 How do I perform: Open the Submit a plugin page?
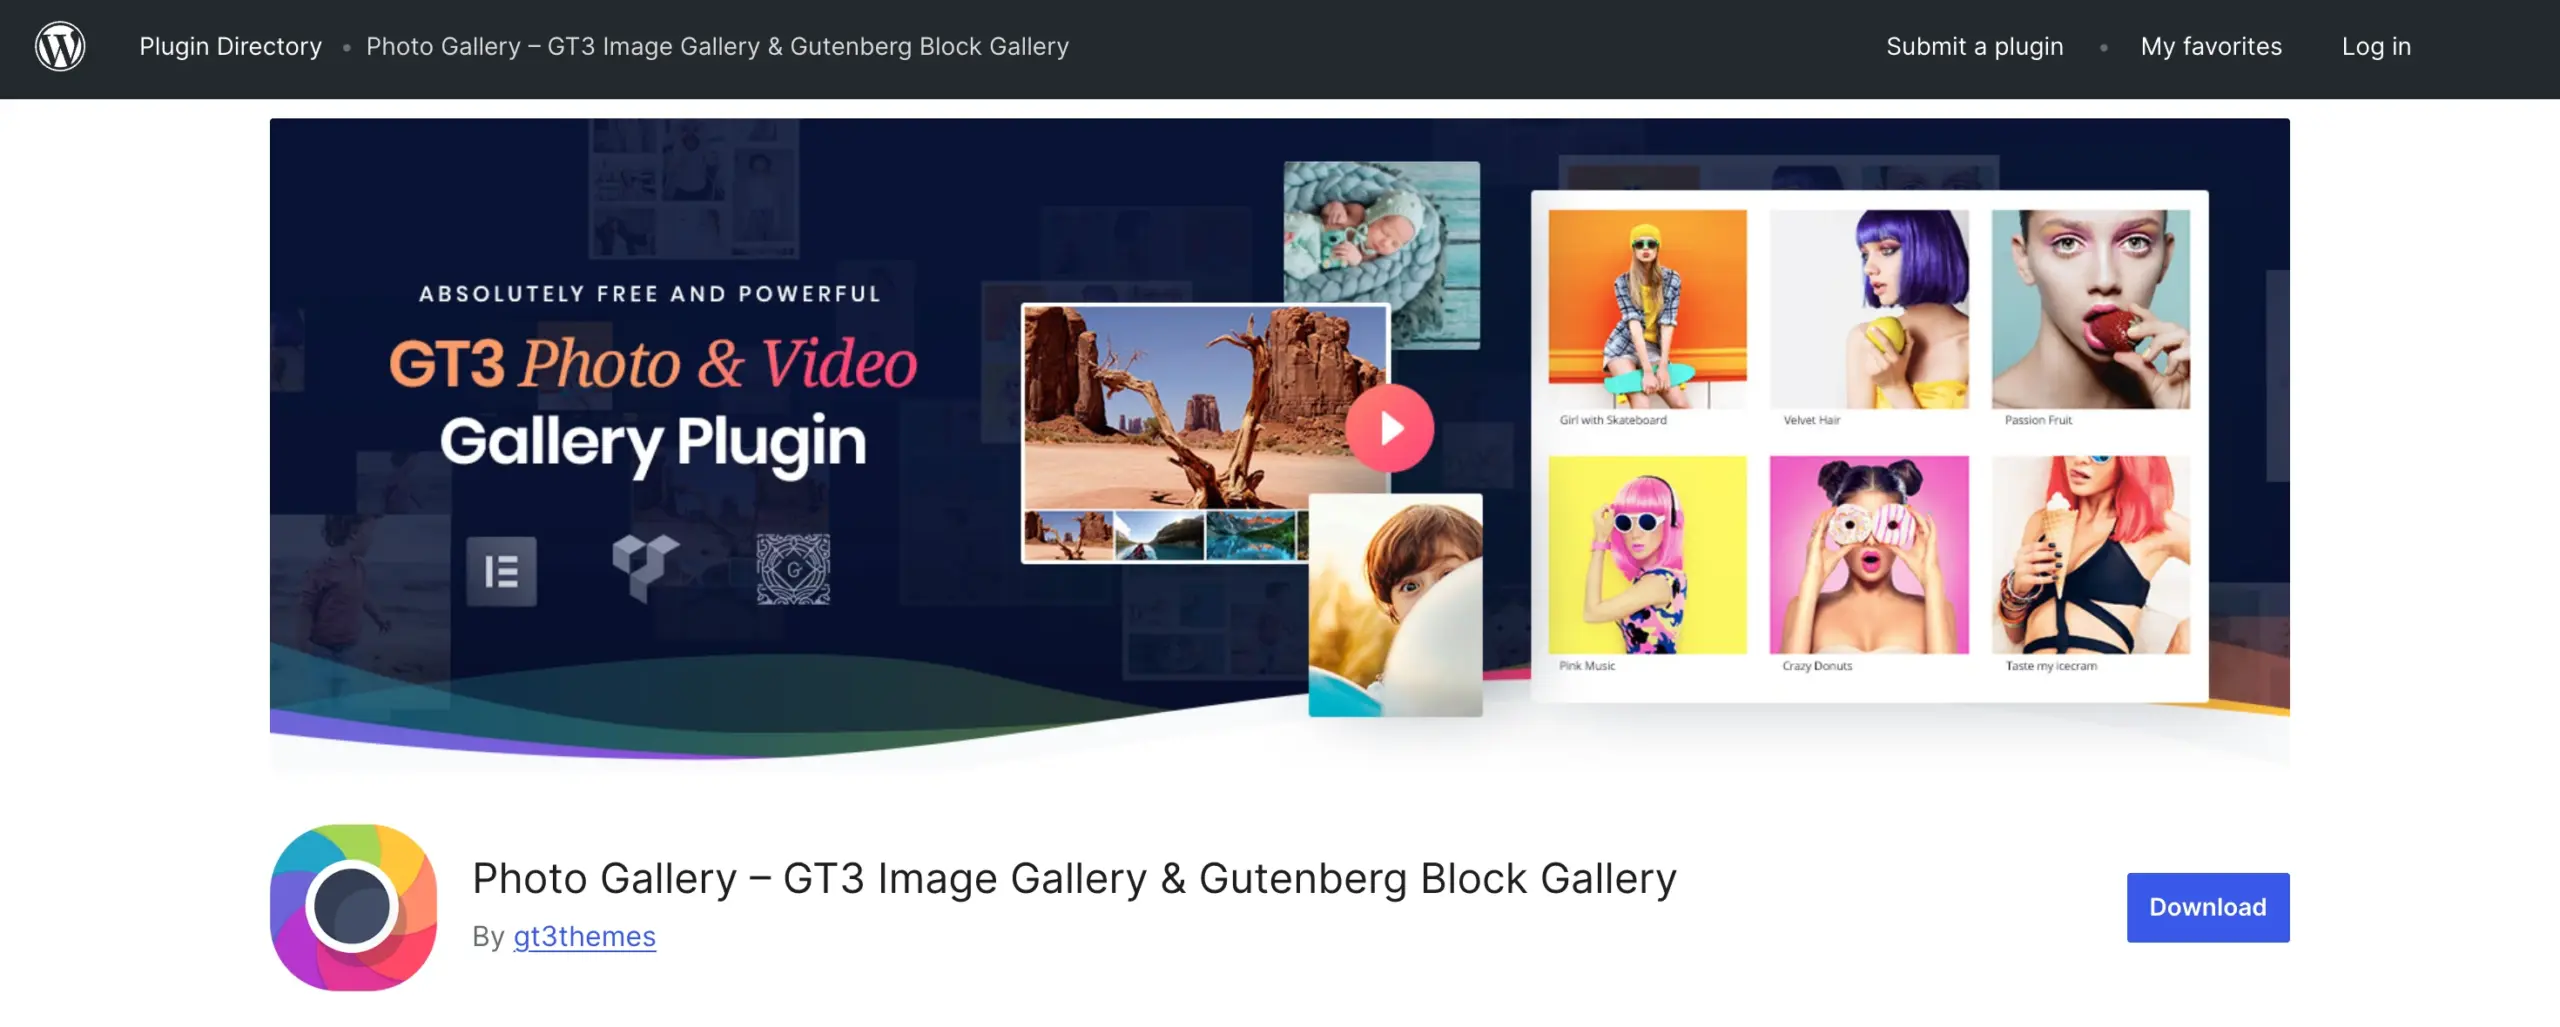(x=1974, y=47)
